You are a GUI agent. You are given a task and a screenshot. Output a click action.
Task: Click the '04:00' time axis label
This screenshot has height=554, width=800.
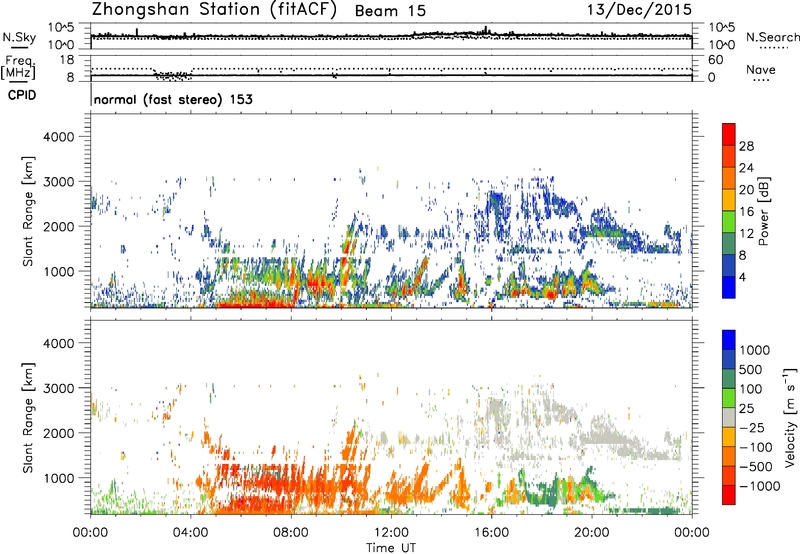[191, 533]
